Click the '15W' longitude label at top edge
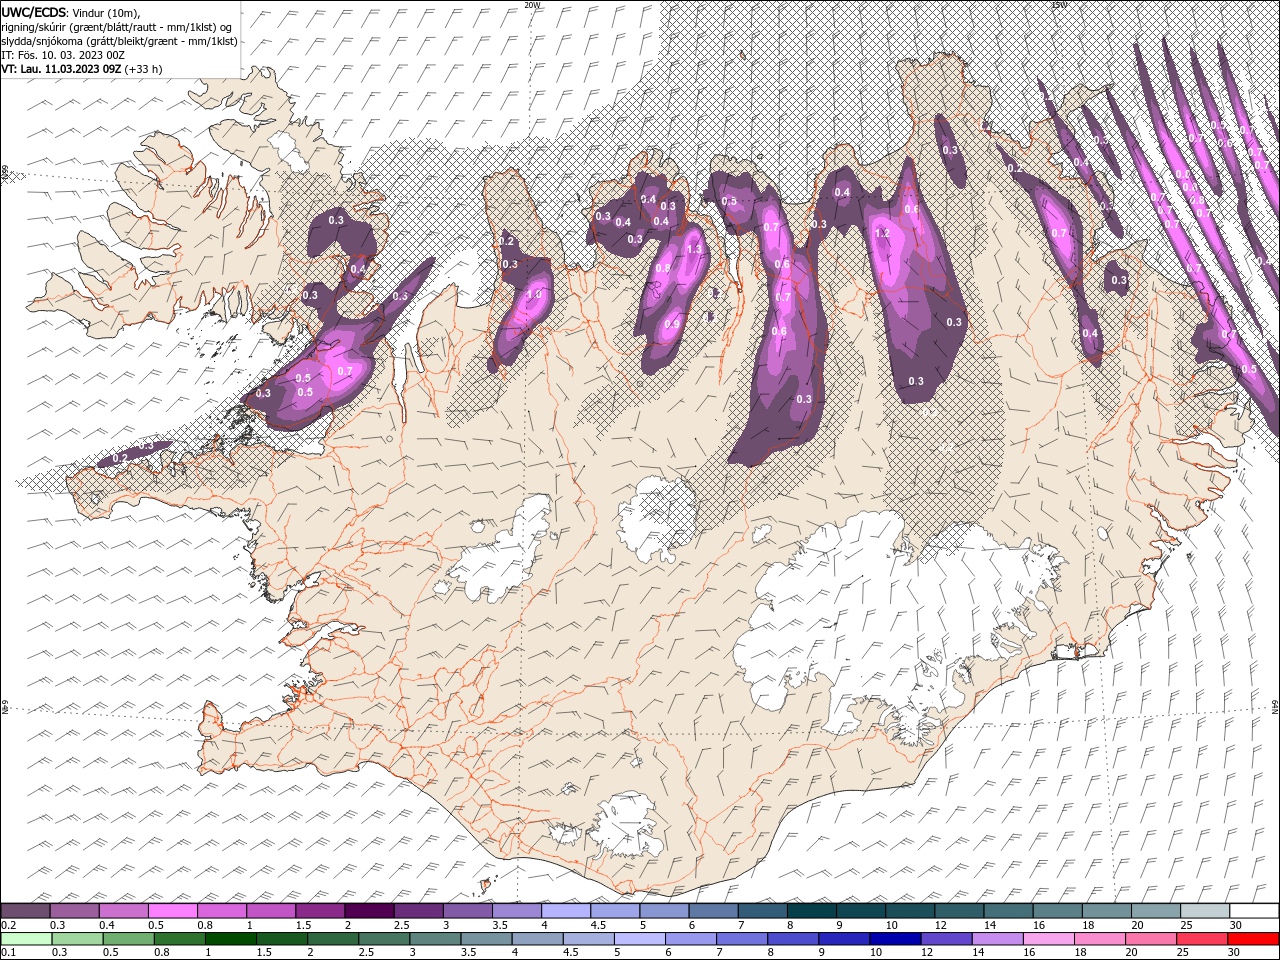Screen dimensions: 1280x960 (1059, 5)
